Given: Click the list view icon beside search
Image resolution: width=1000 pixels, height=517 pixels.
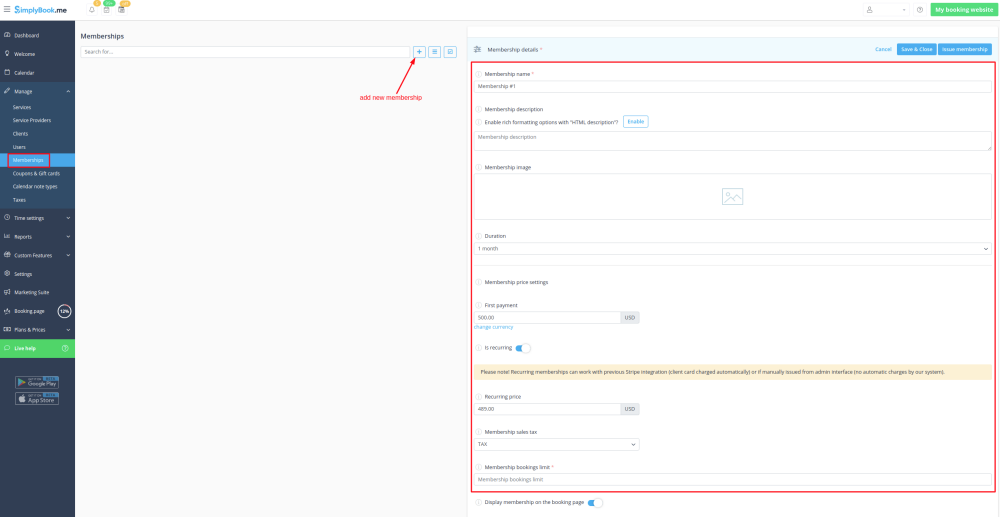Looking at the screenshot, I should tap(435, 51).
